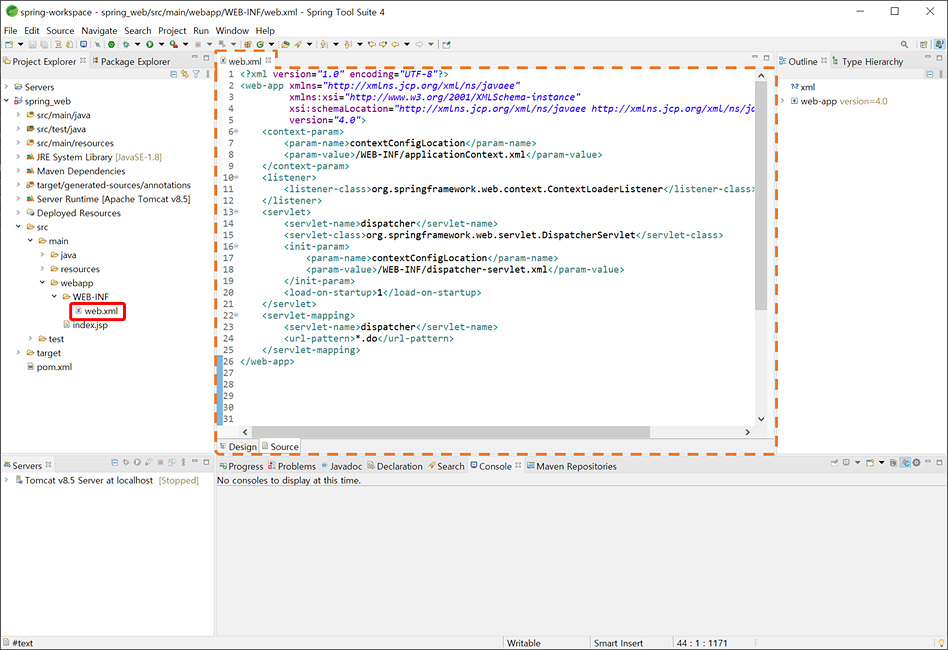This screenshot has height=650, width=948.
Task: Minimize the editor area icon
Action: click(755, 57)
